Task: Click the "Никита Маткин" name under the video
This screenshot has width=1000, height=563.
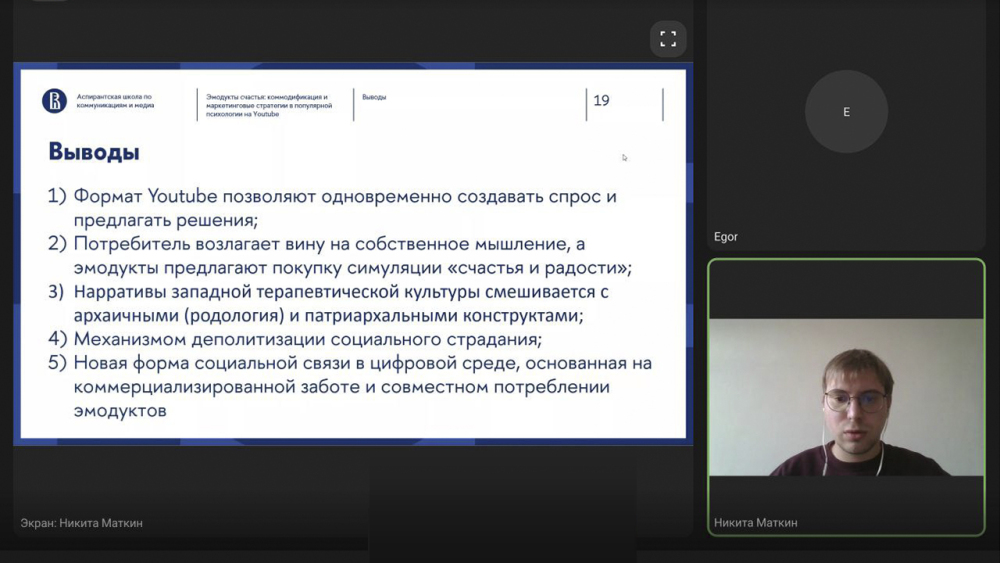Action: pyautogui.click(x=756, y=522)
